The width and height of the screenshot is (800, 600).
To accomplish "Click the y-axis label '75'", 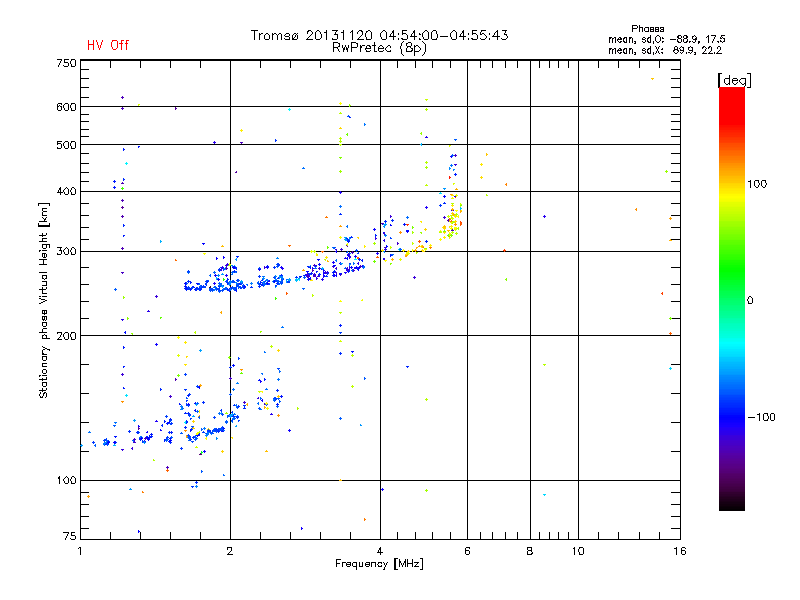I will tap(70, 536).
